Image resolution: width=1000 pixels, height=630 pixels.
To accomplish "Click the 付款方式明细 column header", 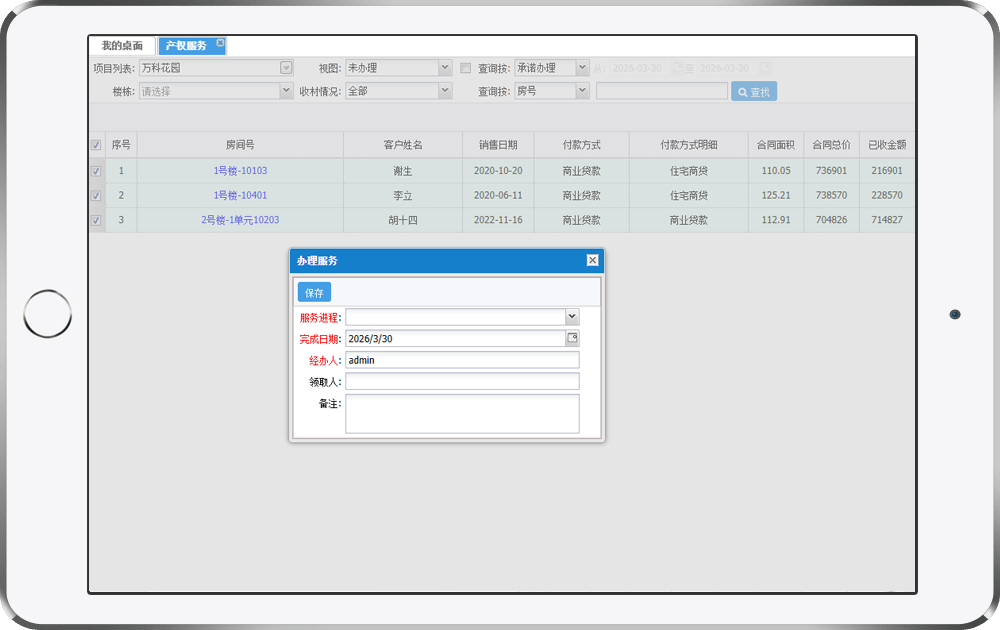I will point(689,145).
